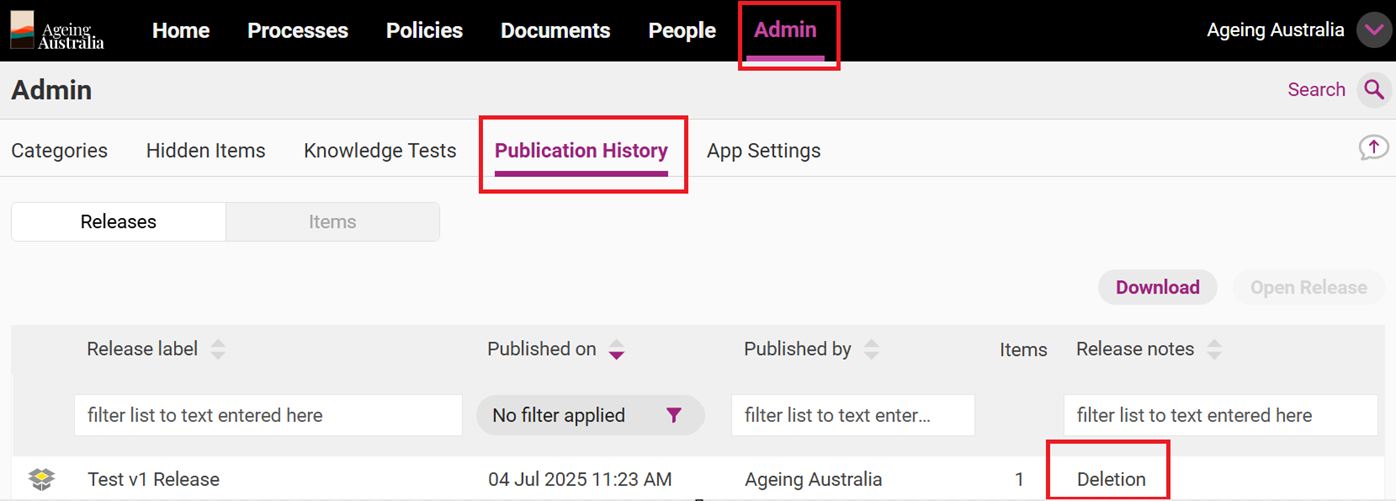This screenshot has width=1396, height=501.
Task: Open the Knowledge Tests tab
Action: 380,151
